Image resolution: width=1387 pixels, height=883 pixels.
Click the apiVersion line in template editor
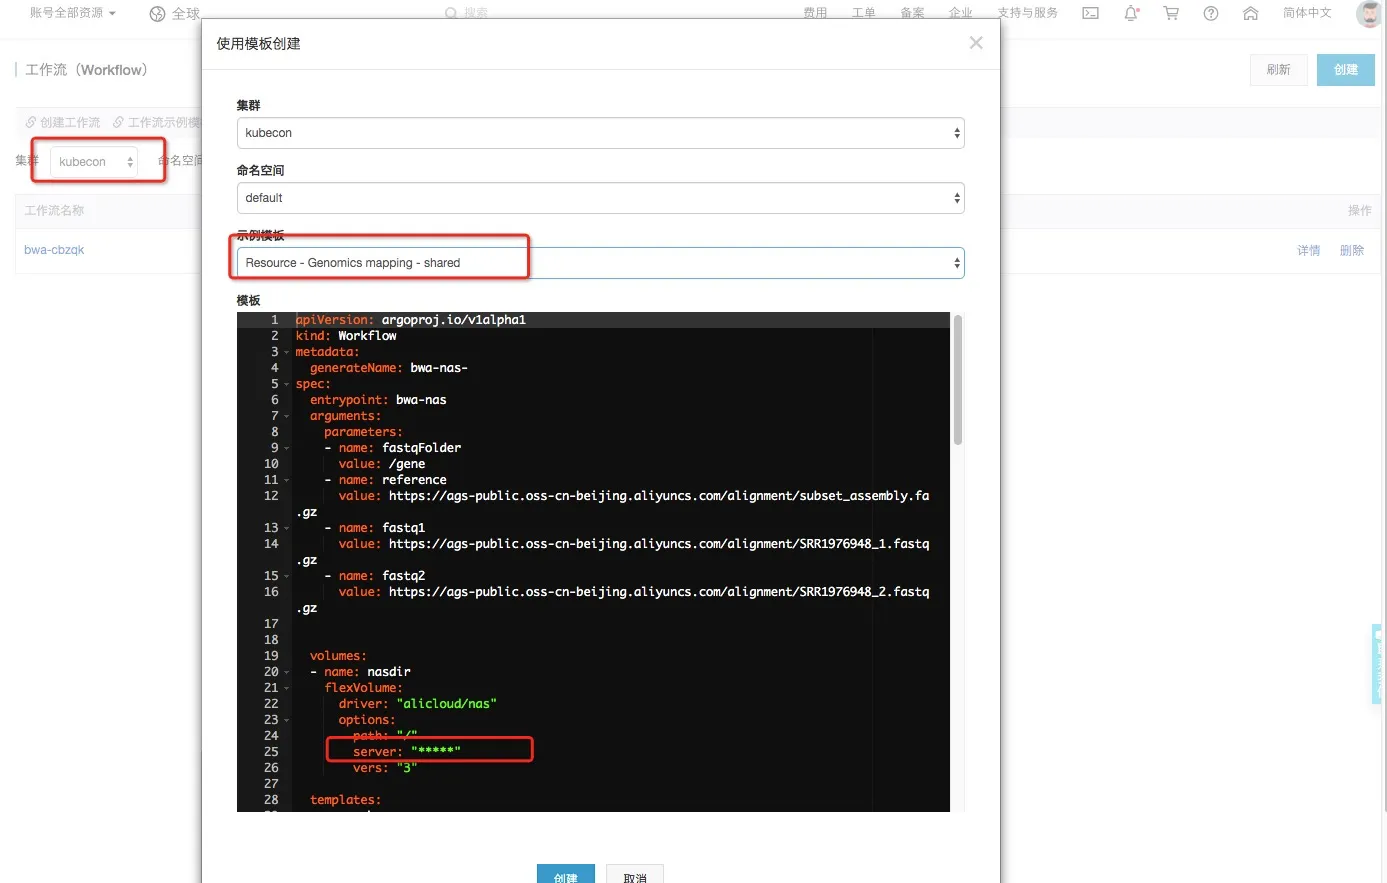(410, 320)
